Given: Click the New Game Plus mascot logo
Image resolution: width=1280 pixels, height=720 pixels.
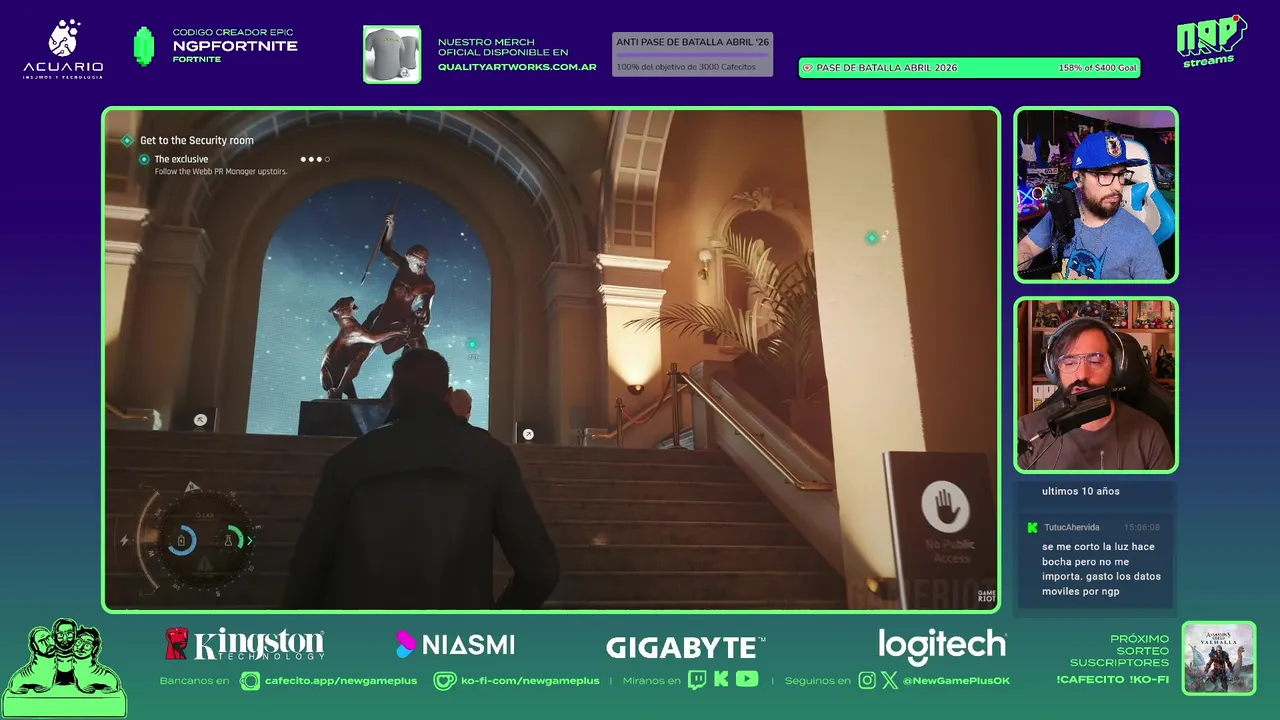Looking at the screenshot, I should tap(65, 667).
